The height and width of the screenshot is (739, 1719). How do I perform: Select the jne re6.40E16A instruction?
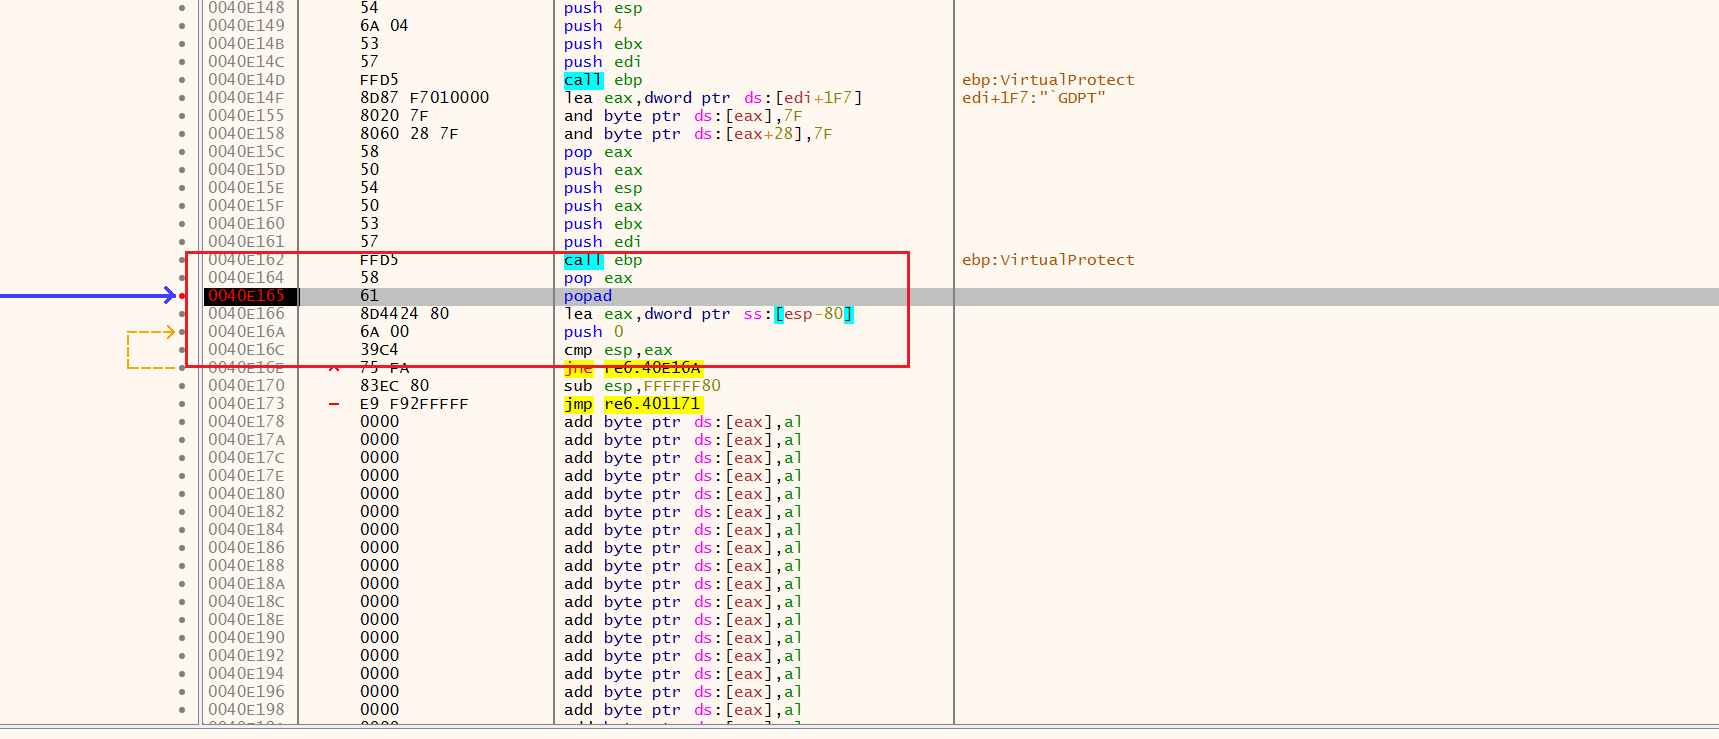632,368
